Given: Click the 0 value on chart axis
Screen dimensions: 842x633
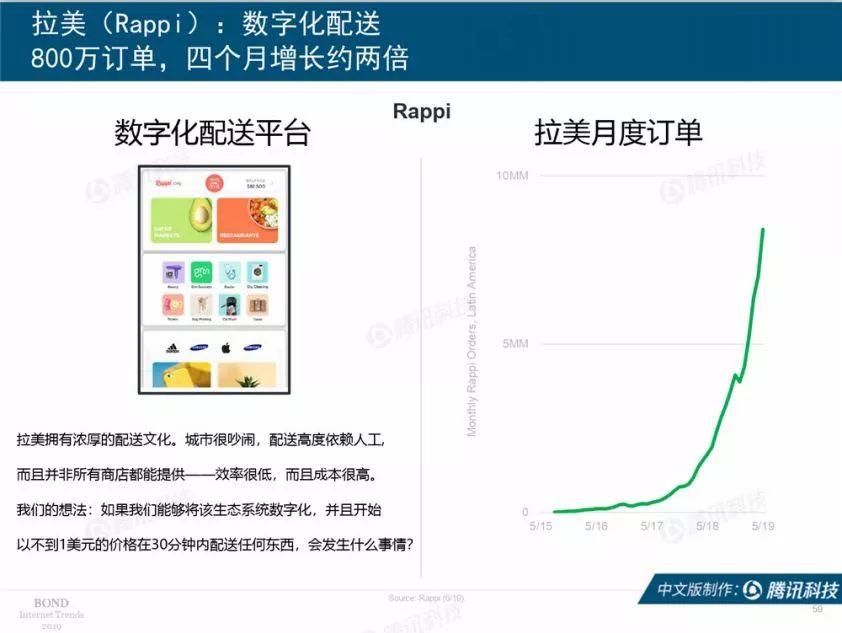Looking at the screenshot, I should click(525, 512).
